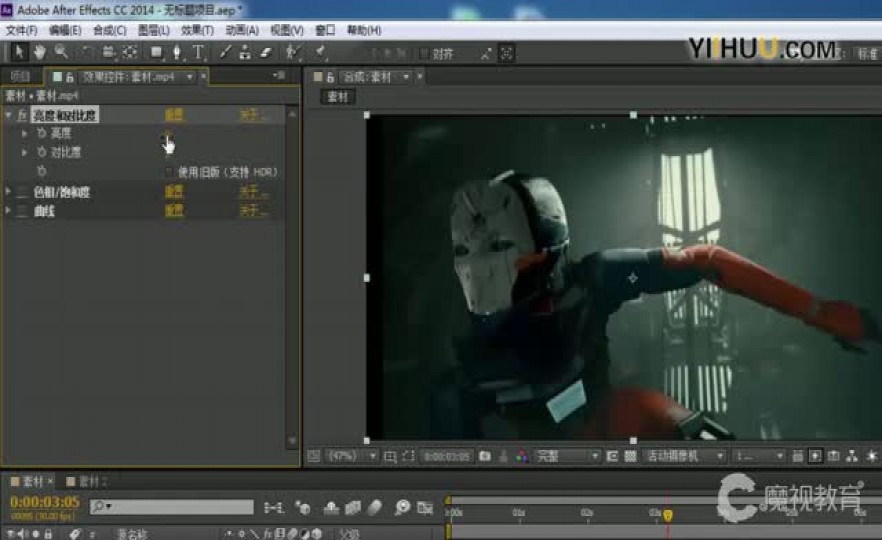Click the 素材 breadcrumb button in the viewer
The image size is (882, 540).
pyautogui.click(x=338, y=97)
